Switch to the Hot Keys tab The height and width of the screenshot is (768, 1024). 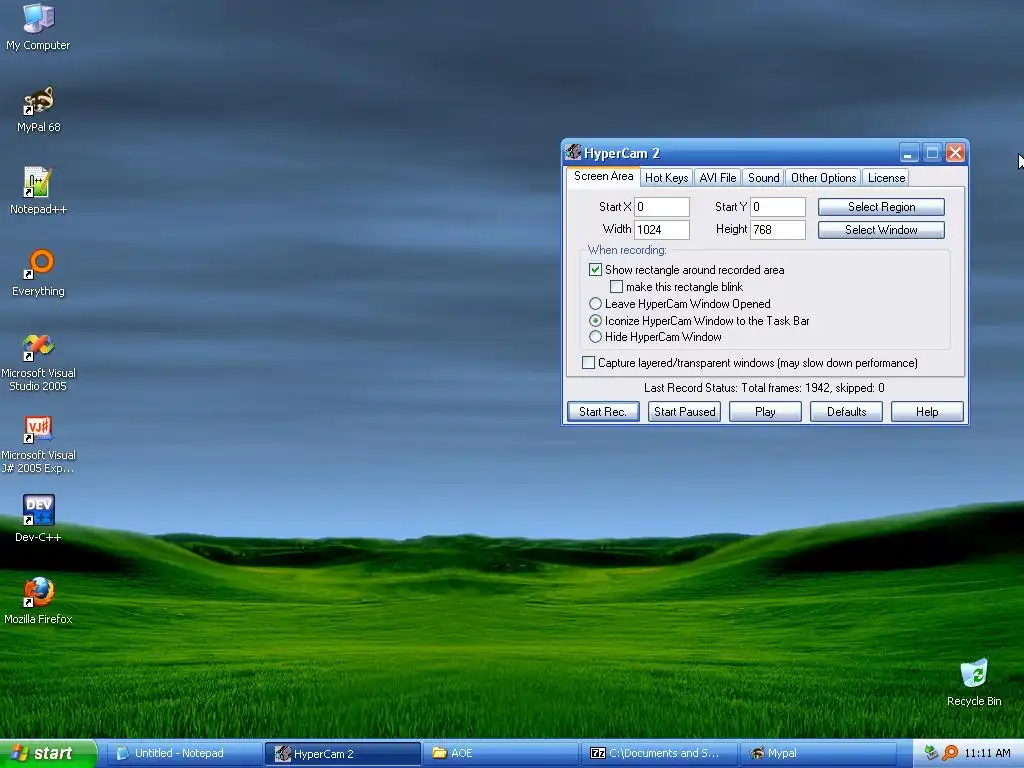(667, 178)
